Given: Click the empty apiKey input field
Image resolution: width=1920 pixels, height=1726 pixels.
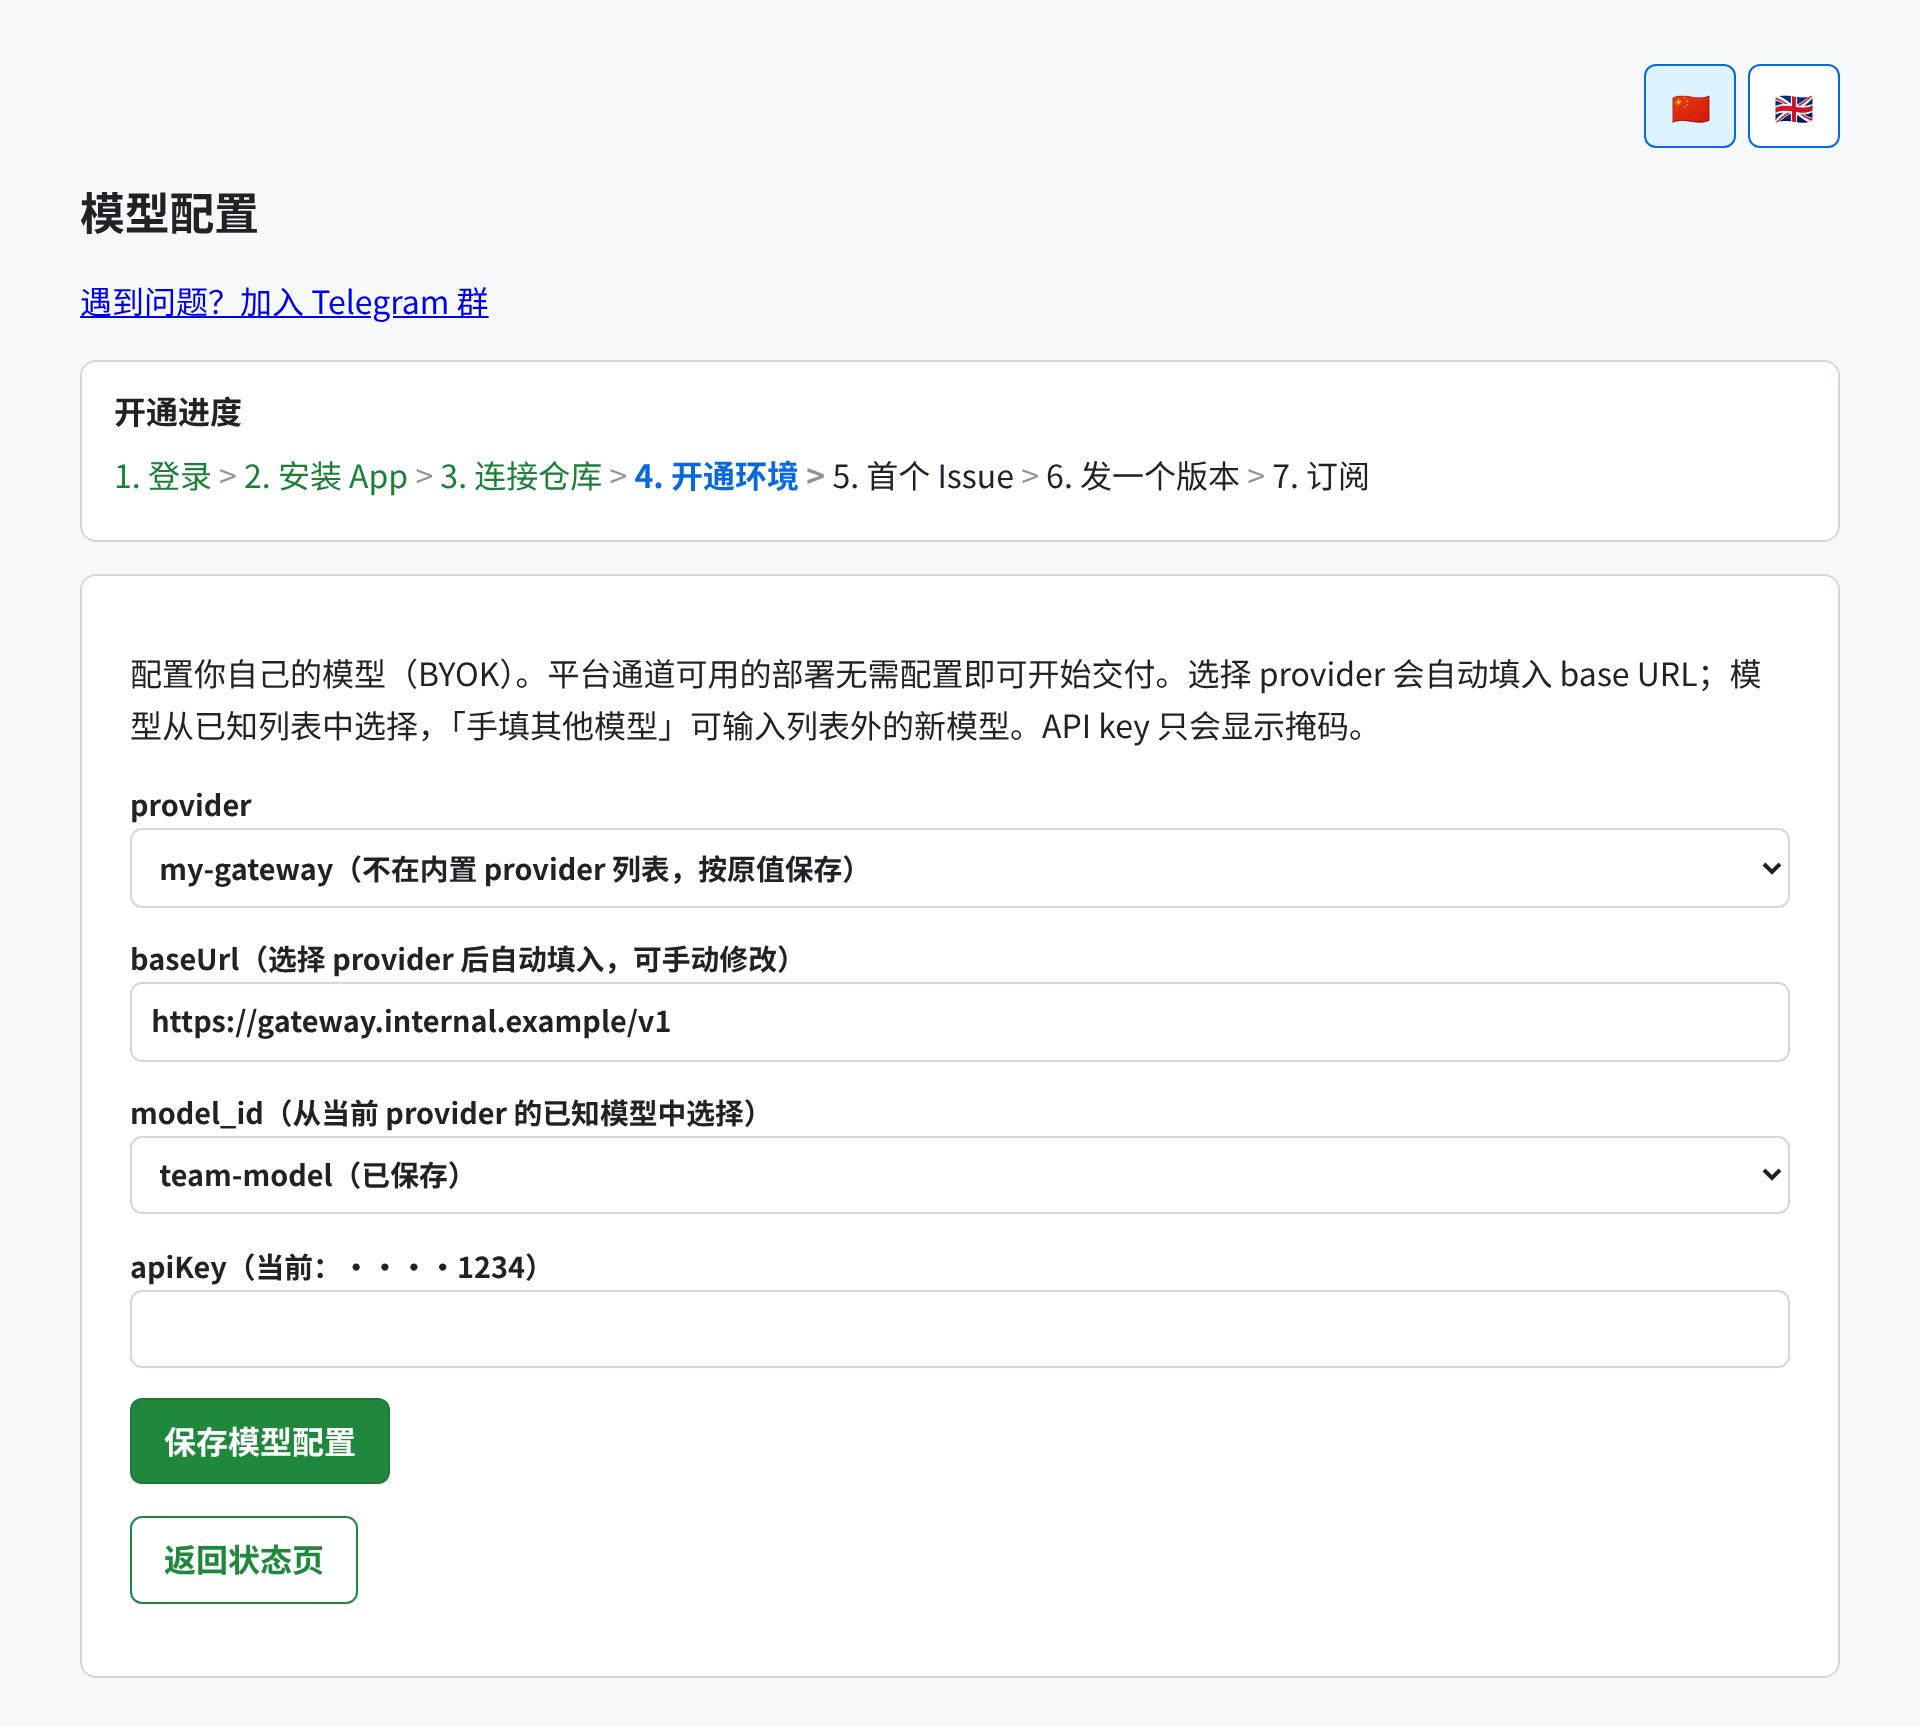Looking at the screenshot, I should [x=959, y=1329].
